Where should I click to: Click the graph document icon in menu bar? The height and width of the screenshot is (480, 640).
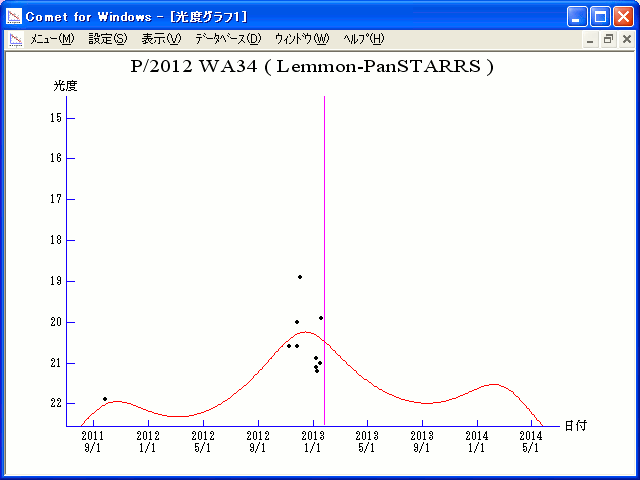click(15, 39)
